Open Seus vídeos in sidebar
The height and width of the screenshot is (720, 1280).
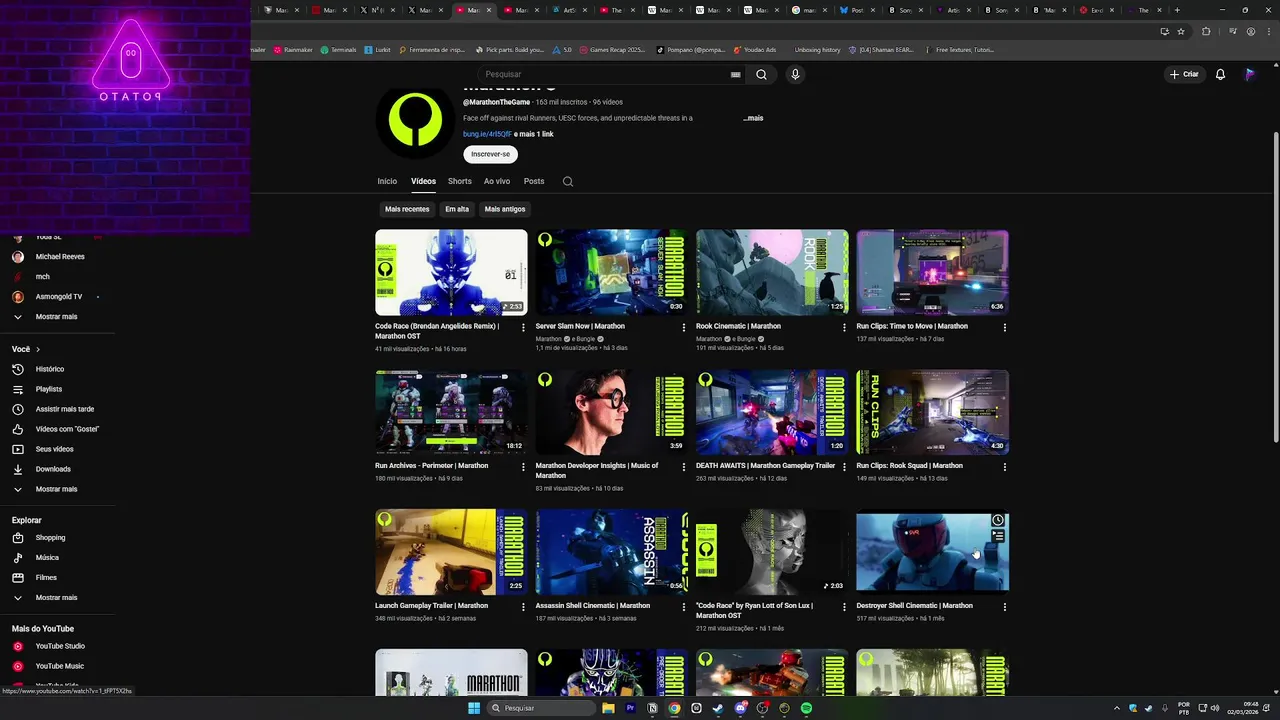point(56,449)
